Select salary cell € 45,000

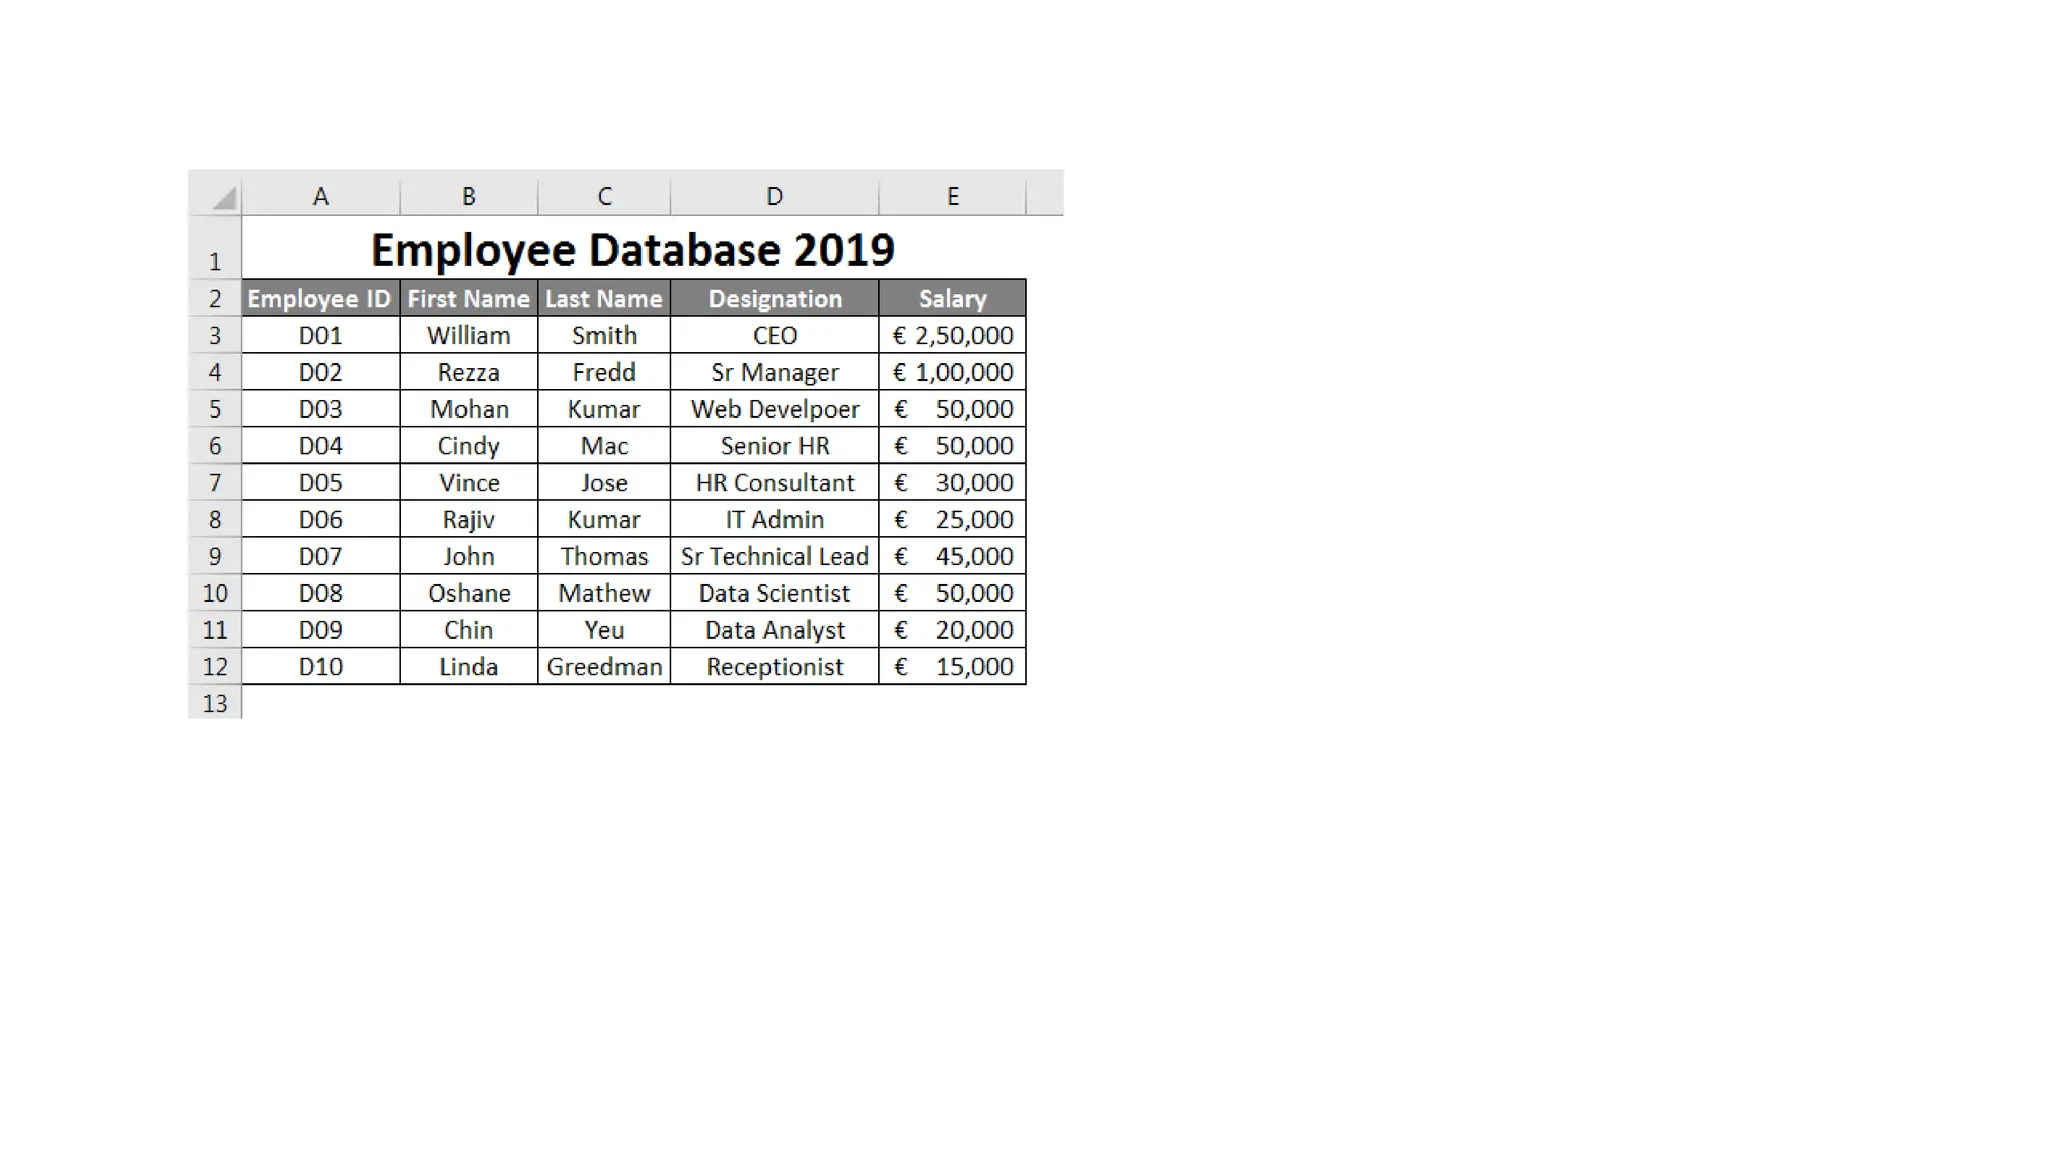click(953, 556)
